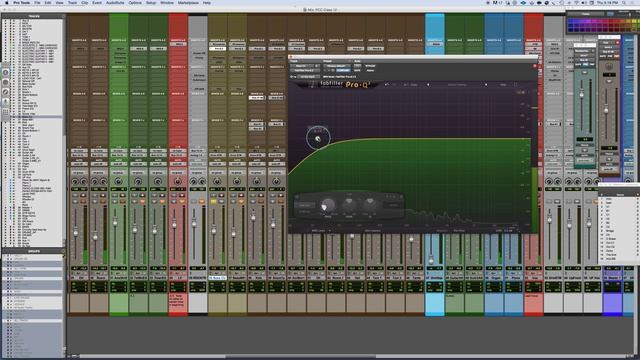Screen dimensions: 640x360
Task: Toggle Mute on the bright green channel strip
Action: click(122, 202)
